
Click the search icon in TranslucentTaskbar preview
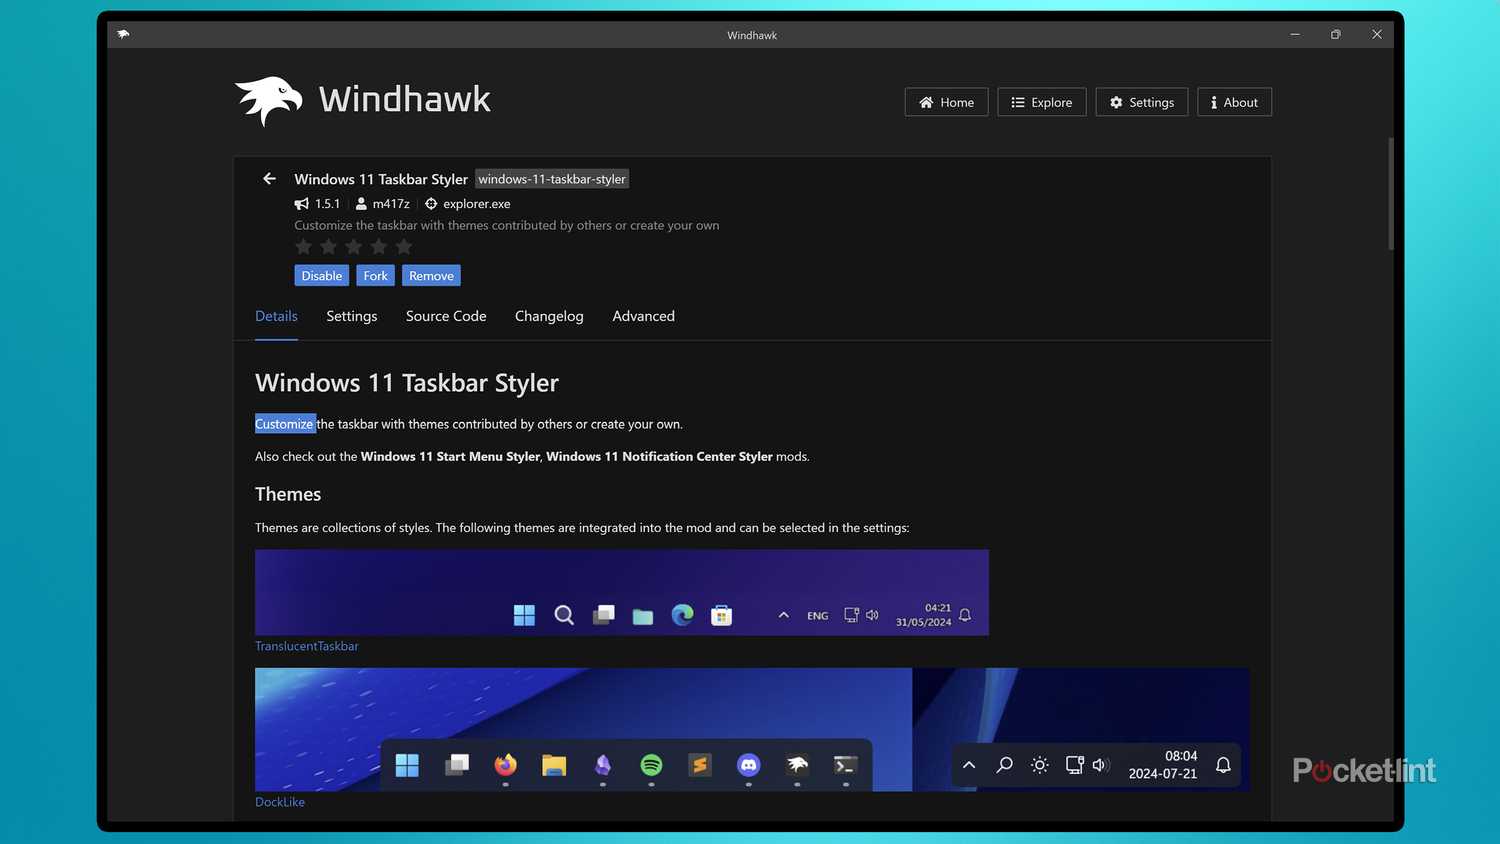pyautogui.click(x=564, y=615)
